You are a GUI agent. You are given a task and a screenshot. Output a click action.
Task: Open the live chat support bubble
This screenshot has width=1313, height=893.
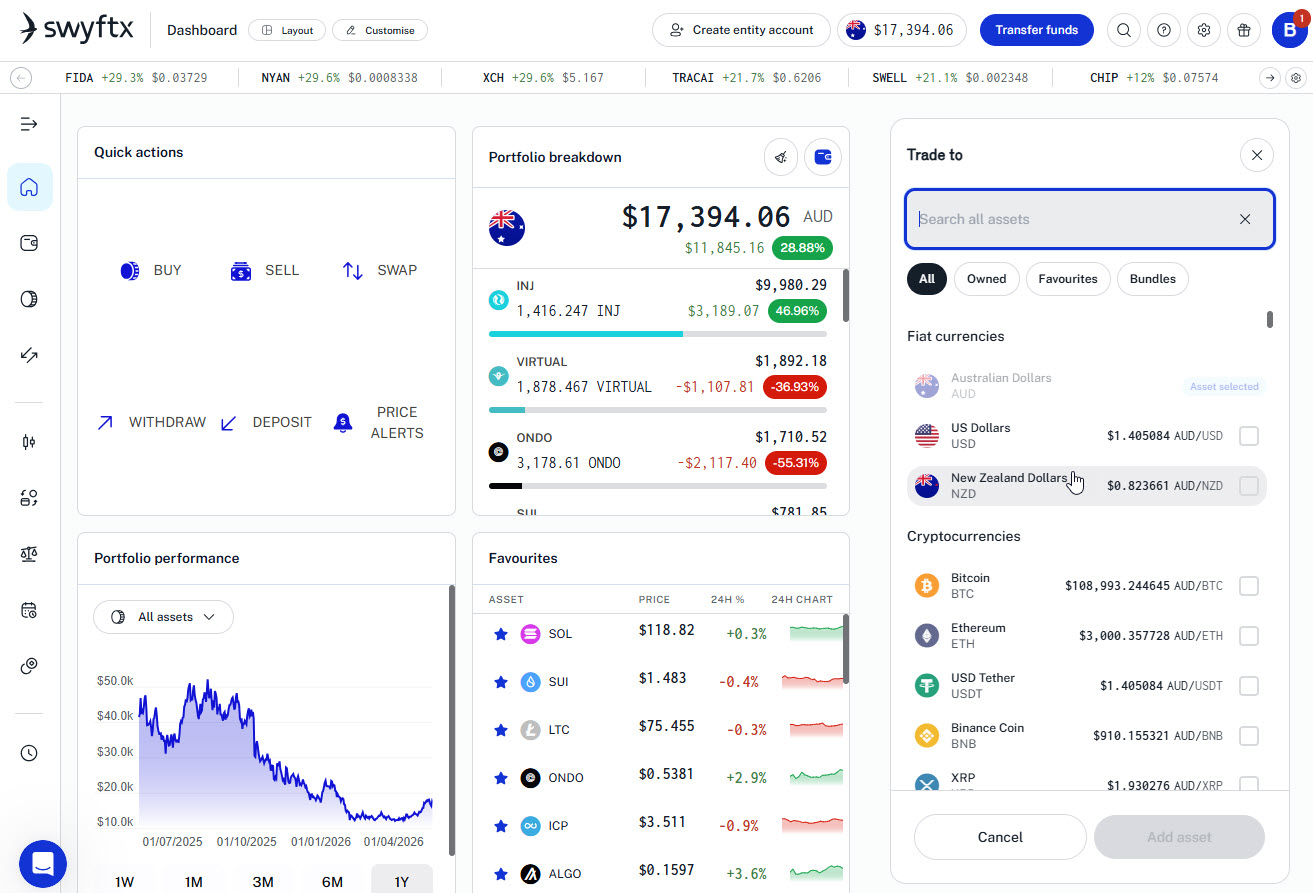pyautogui.click(x=43, y=864)
